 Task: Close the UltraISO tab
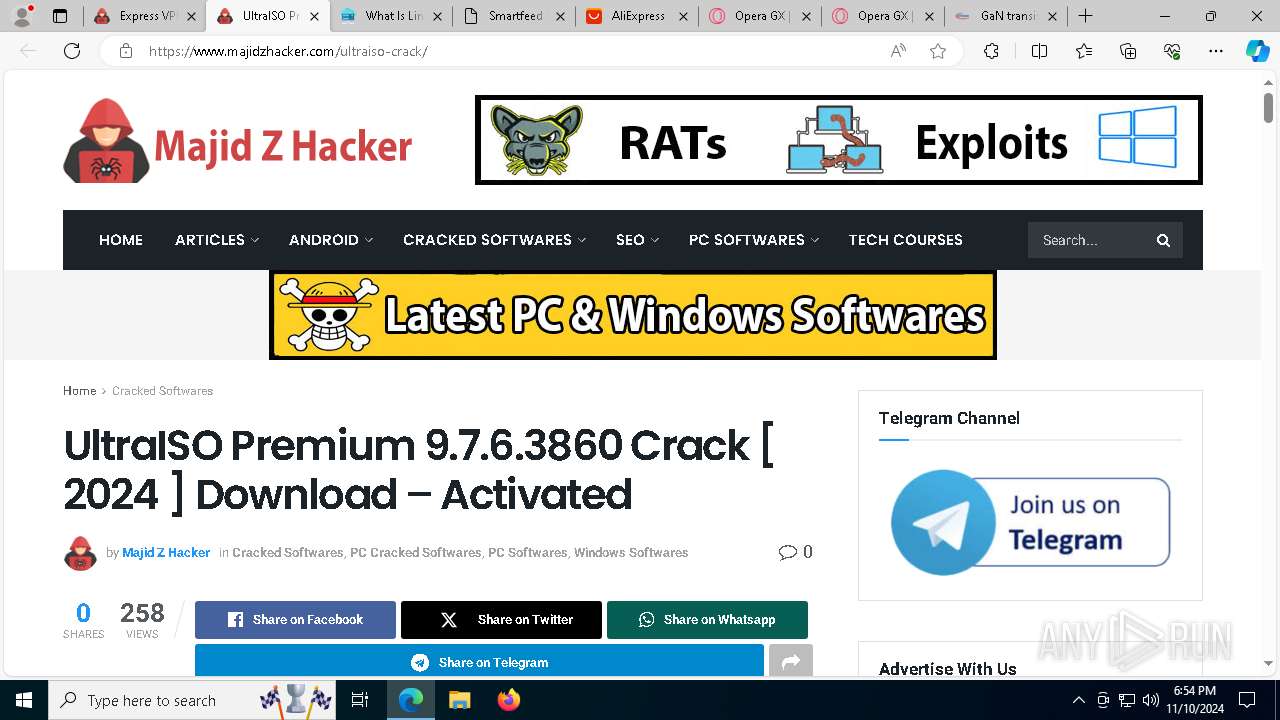[314, 16]
